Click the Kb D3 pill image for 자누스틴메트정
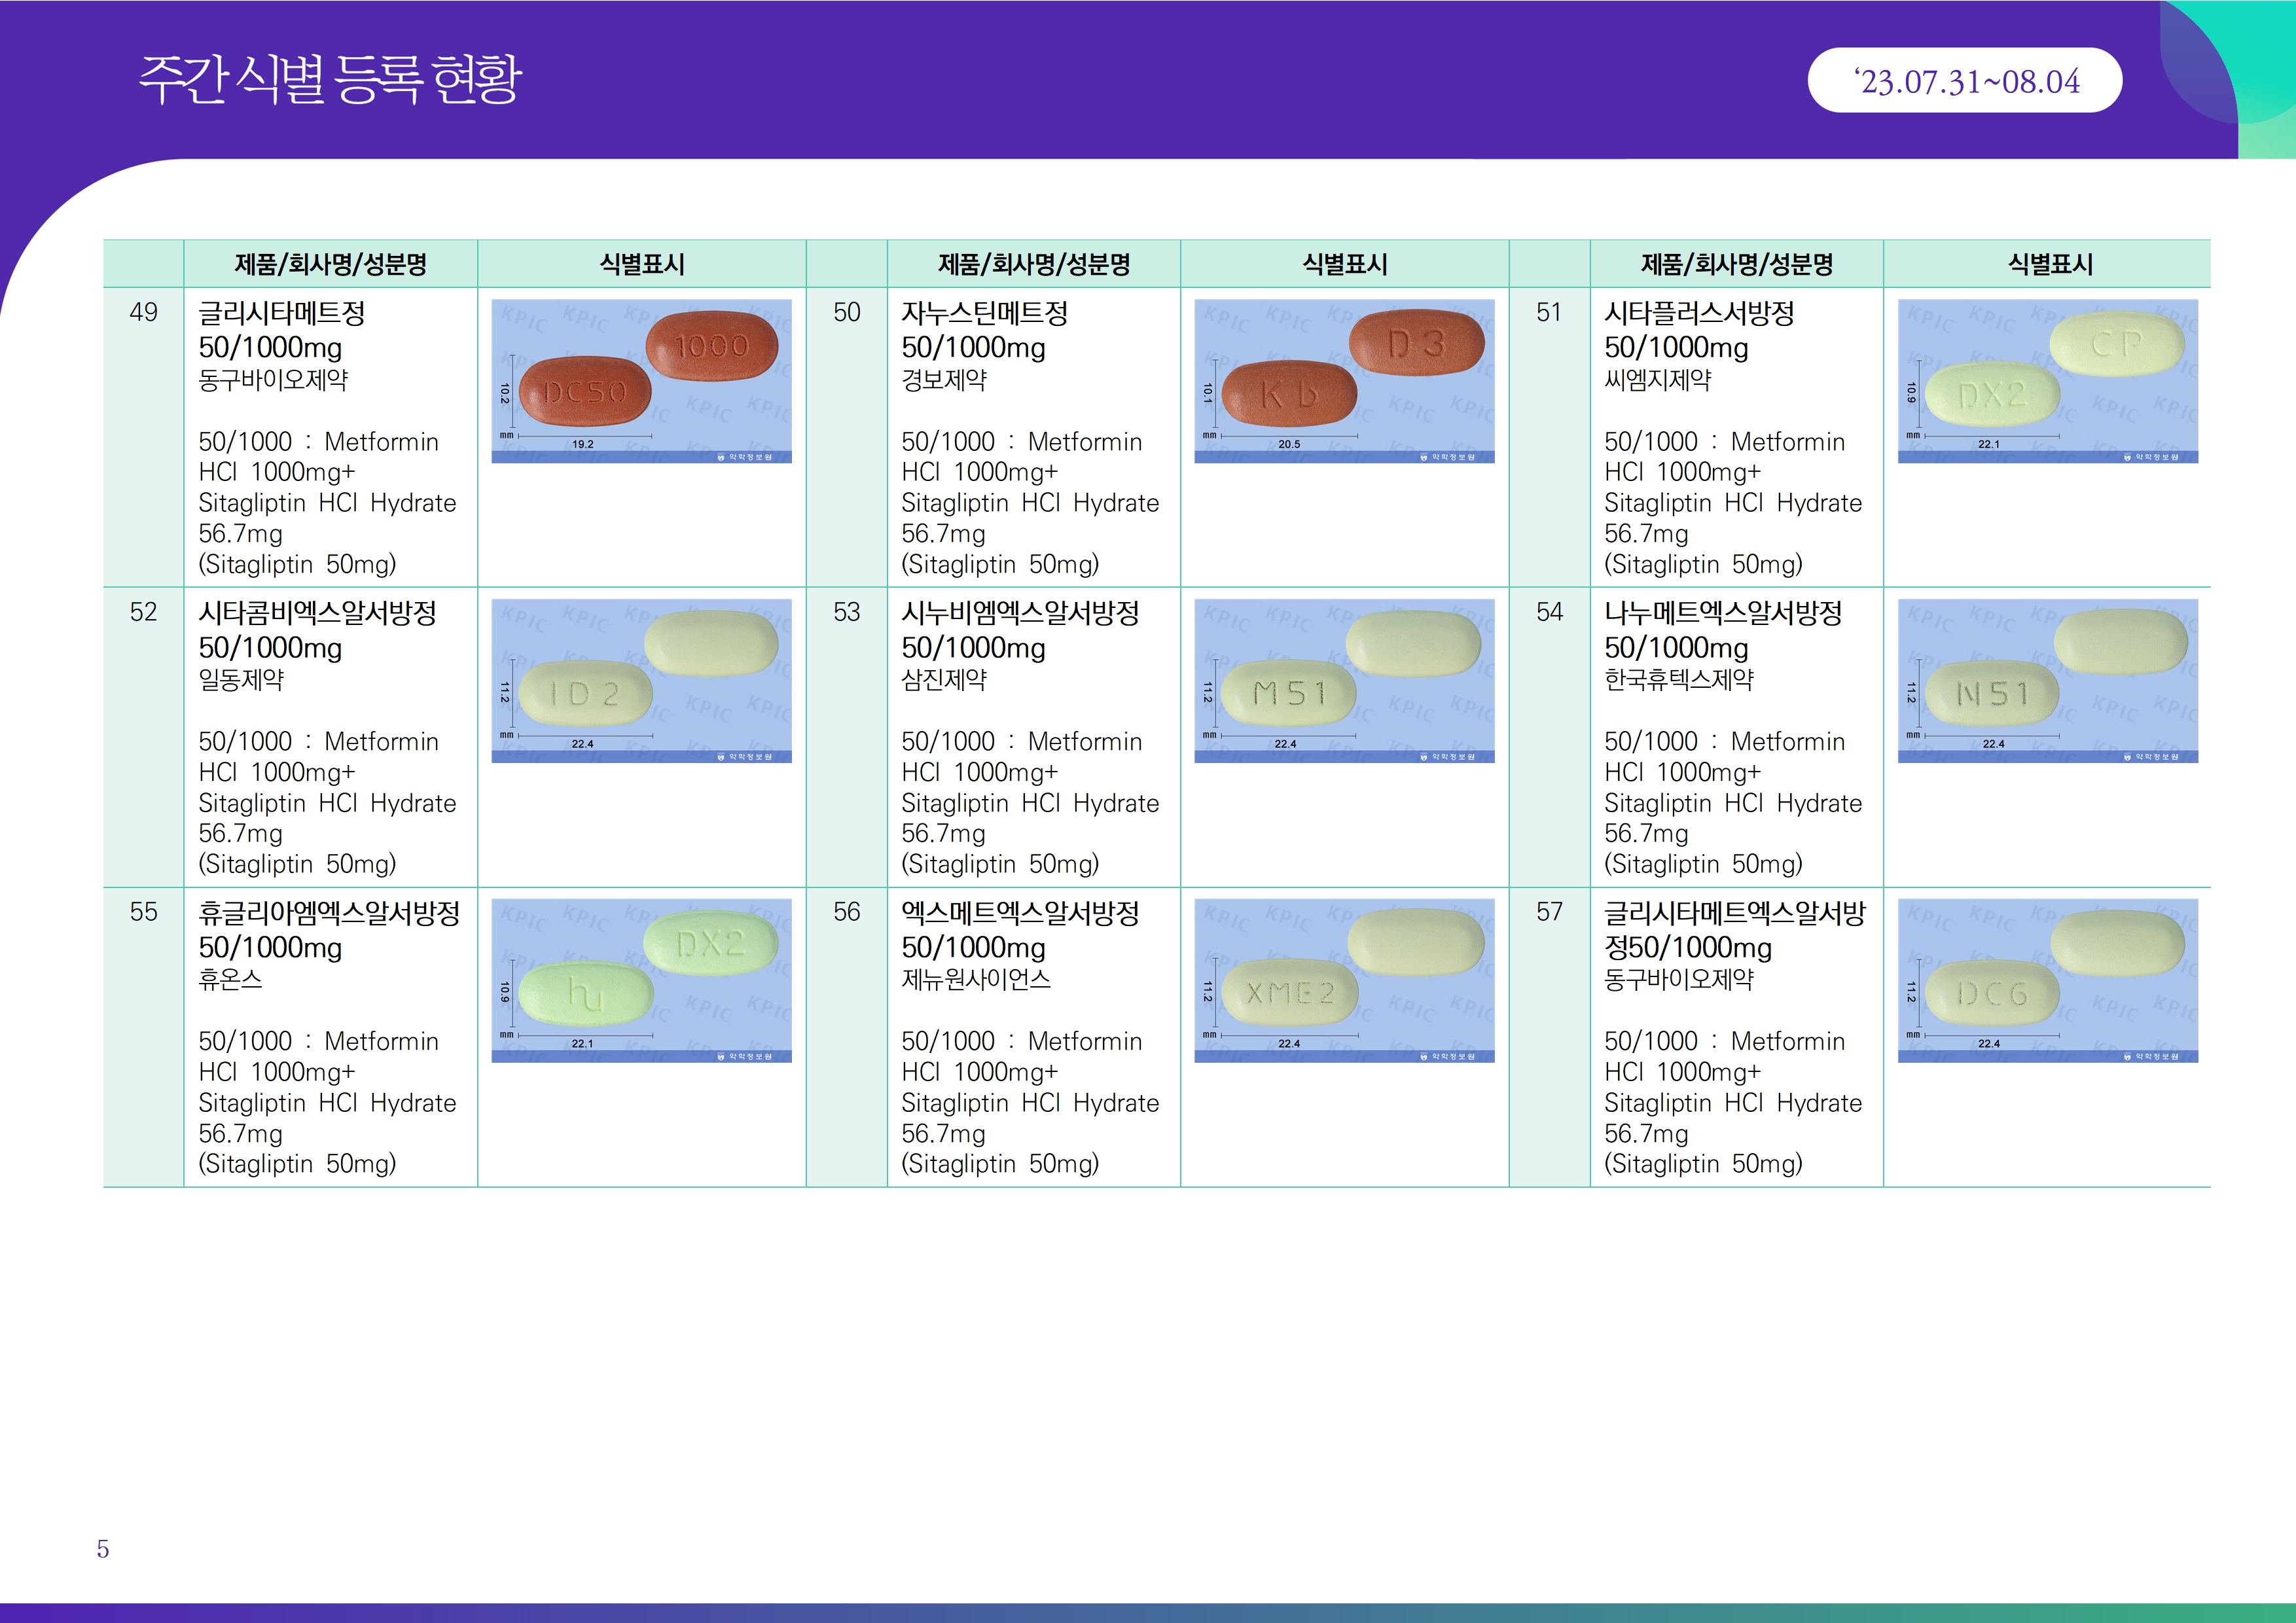Viewport: 2296px width, 1623px height. pos(1344,381)
